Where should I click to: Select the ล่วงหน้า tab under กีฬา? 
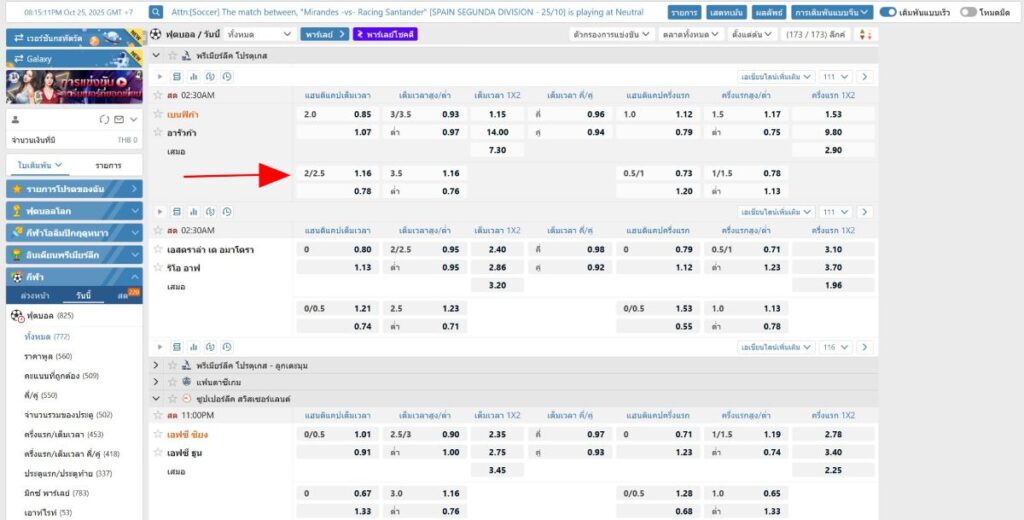[35, 295]
